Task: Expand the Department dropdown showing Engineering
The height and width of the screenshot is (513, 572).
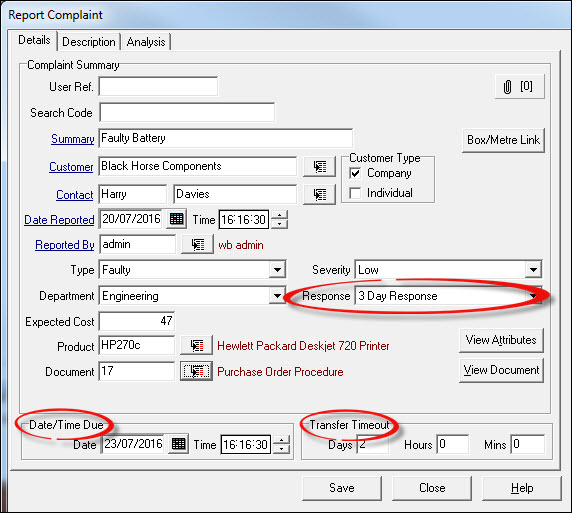Action: tap(277, 296)
